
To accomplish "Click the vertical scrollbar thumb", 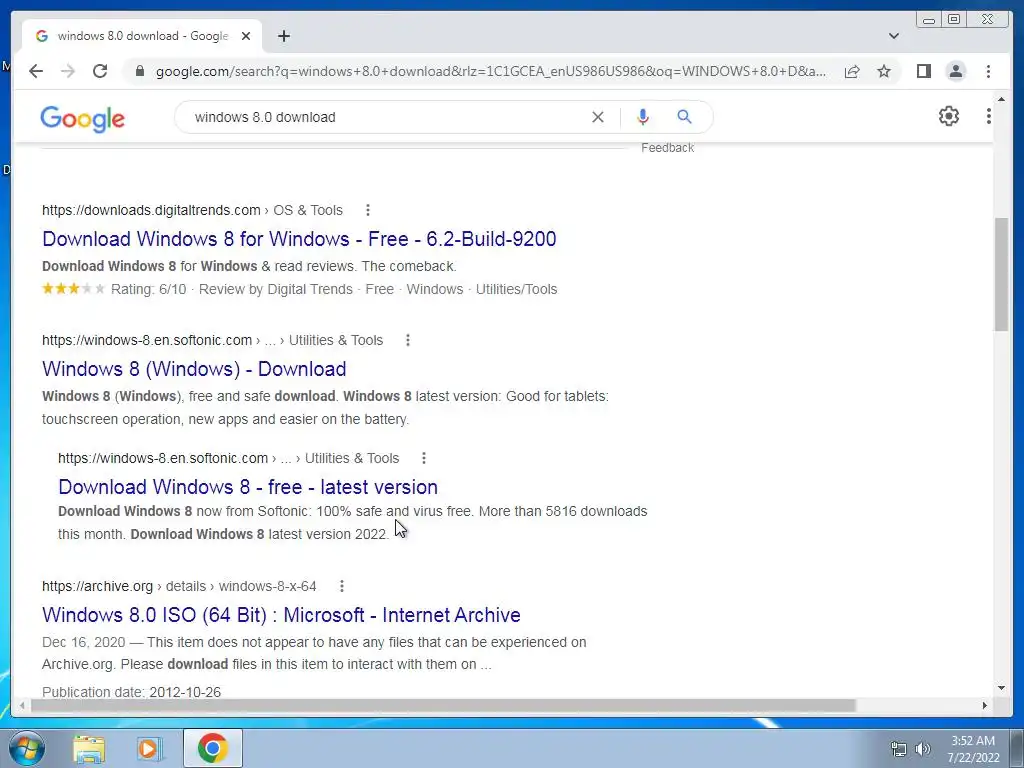I will point(1001,274).
